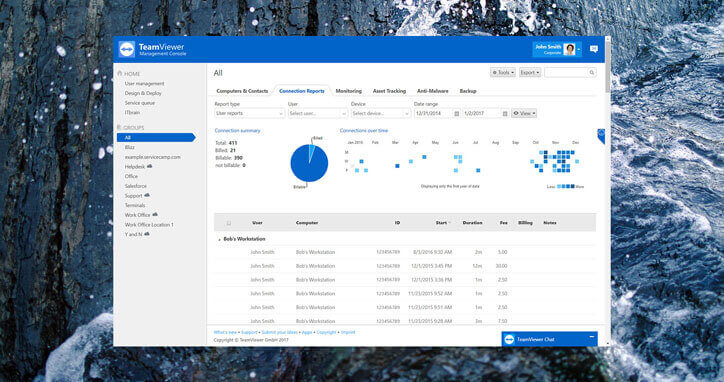Open the chat speech-bubble icon in header
The height and width of the screenshot is (382, 724).
point(594,49)
